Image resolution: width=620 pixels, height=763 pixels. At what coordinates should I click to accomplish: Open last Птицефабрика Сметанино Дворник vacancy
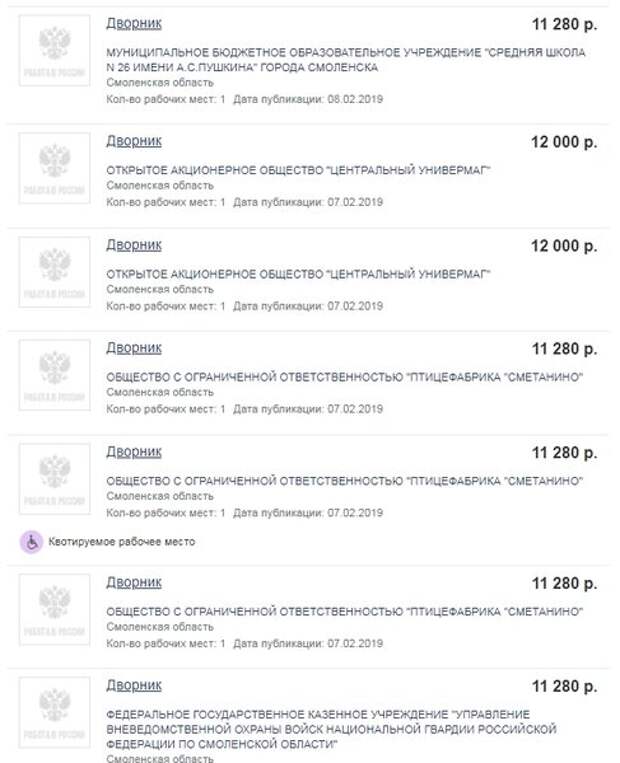pyautogui.click(x=134, y=582)
